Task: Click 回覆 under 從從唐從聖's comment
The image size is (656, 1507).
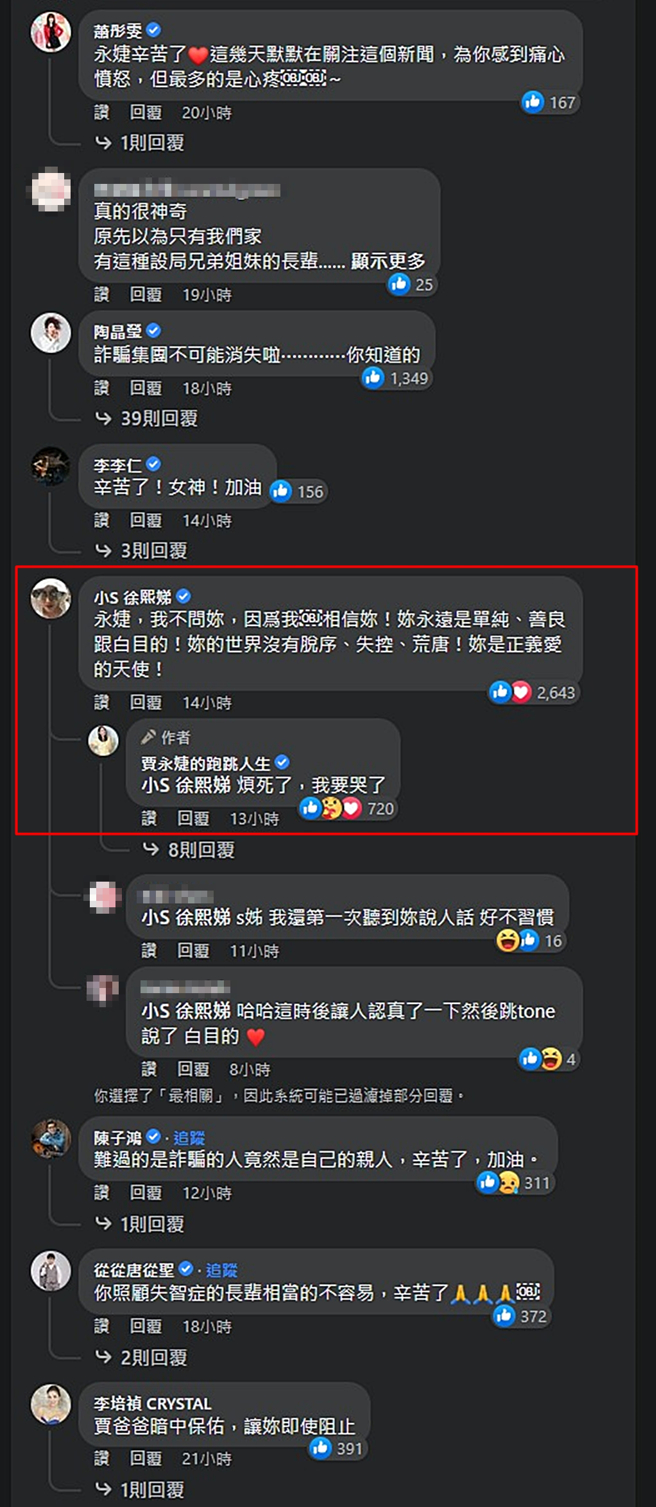Action: [146, 1326]
